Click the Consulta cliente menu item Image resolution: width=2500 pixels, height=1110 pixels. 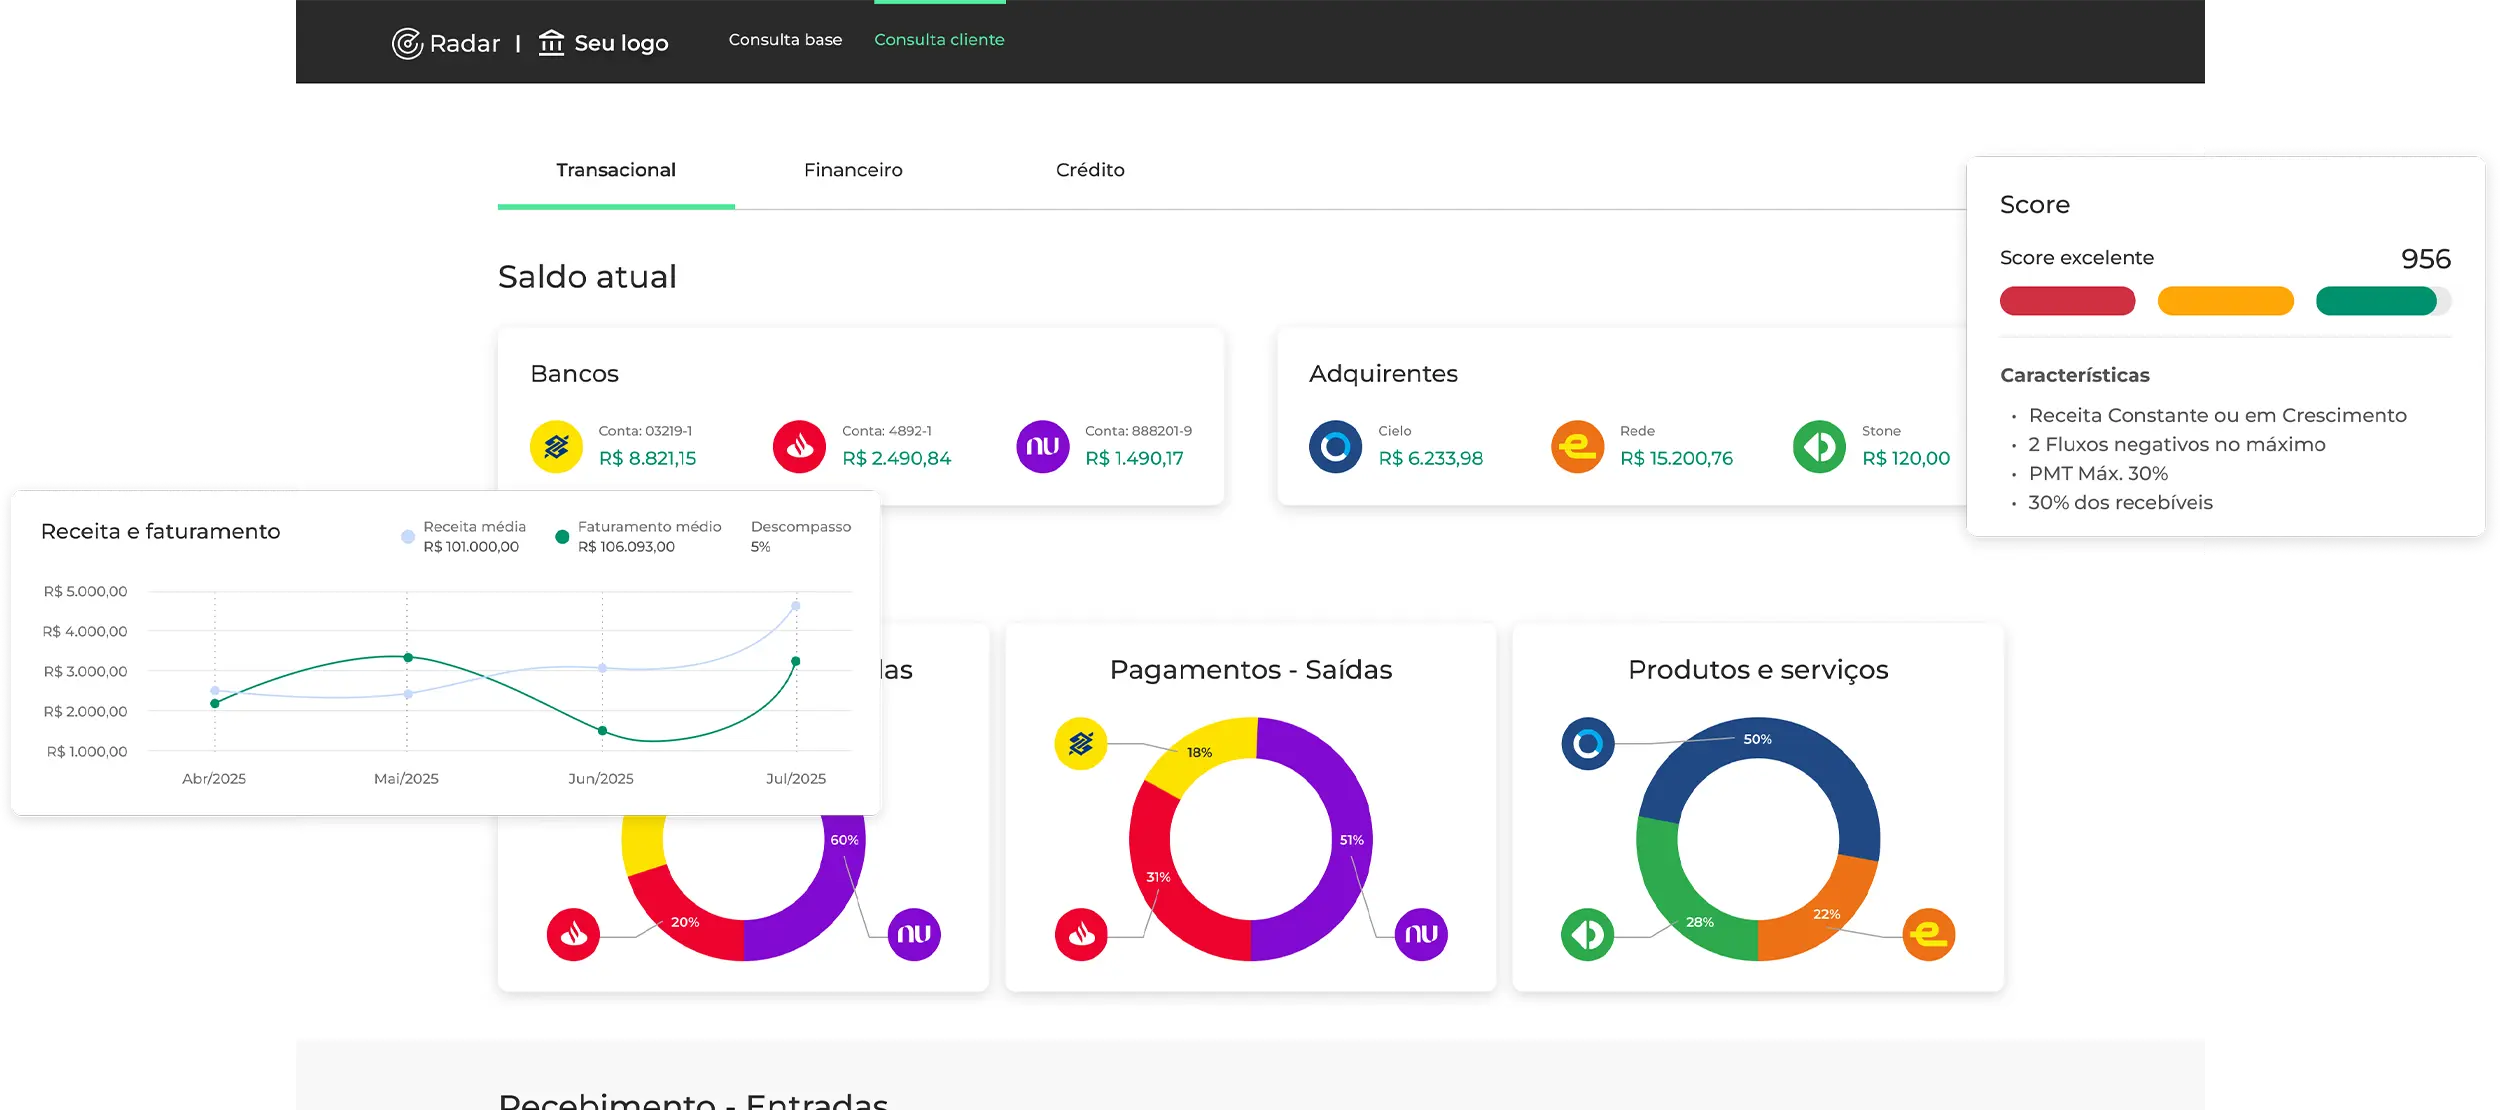tap(939, 39)
